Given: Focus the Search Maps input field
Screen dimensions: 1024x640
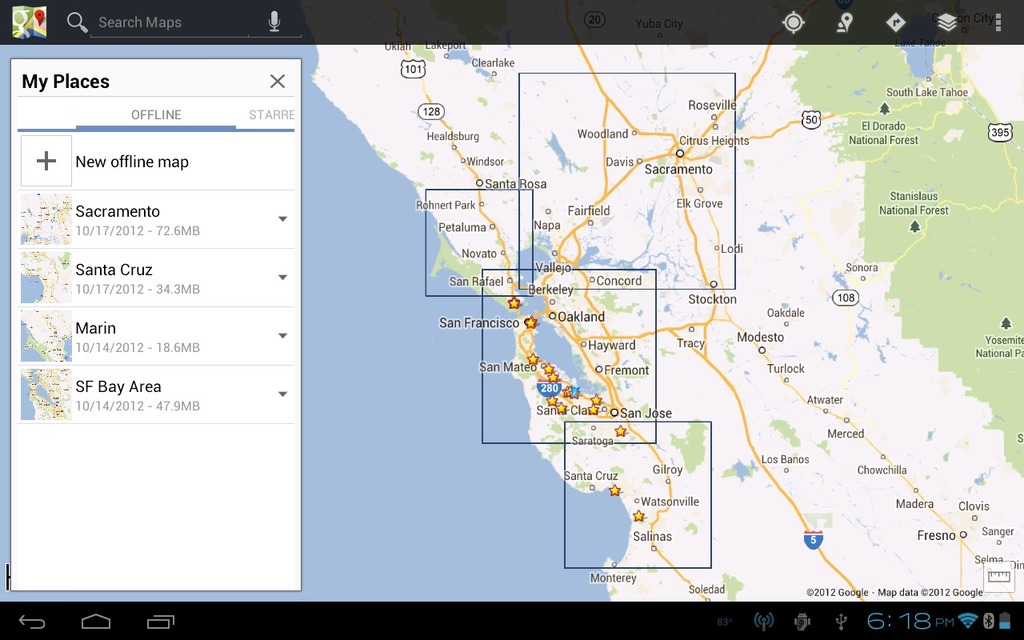Looking at the screenshot, I should click(169, 22).
